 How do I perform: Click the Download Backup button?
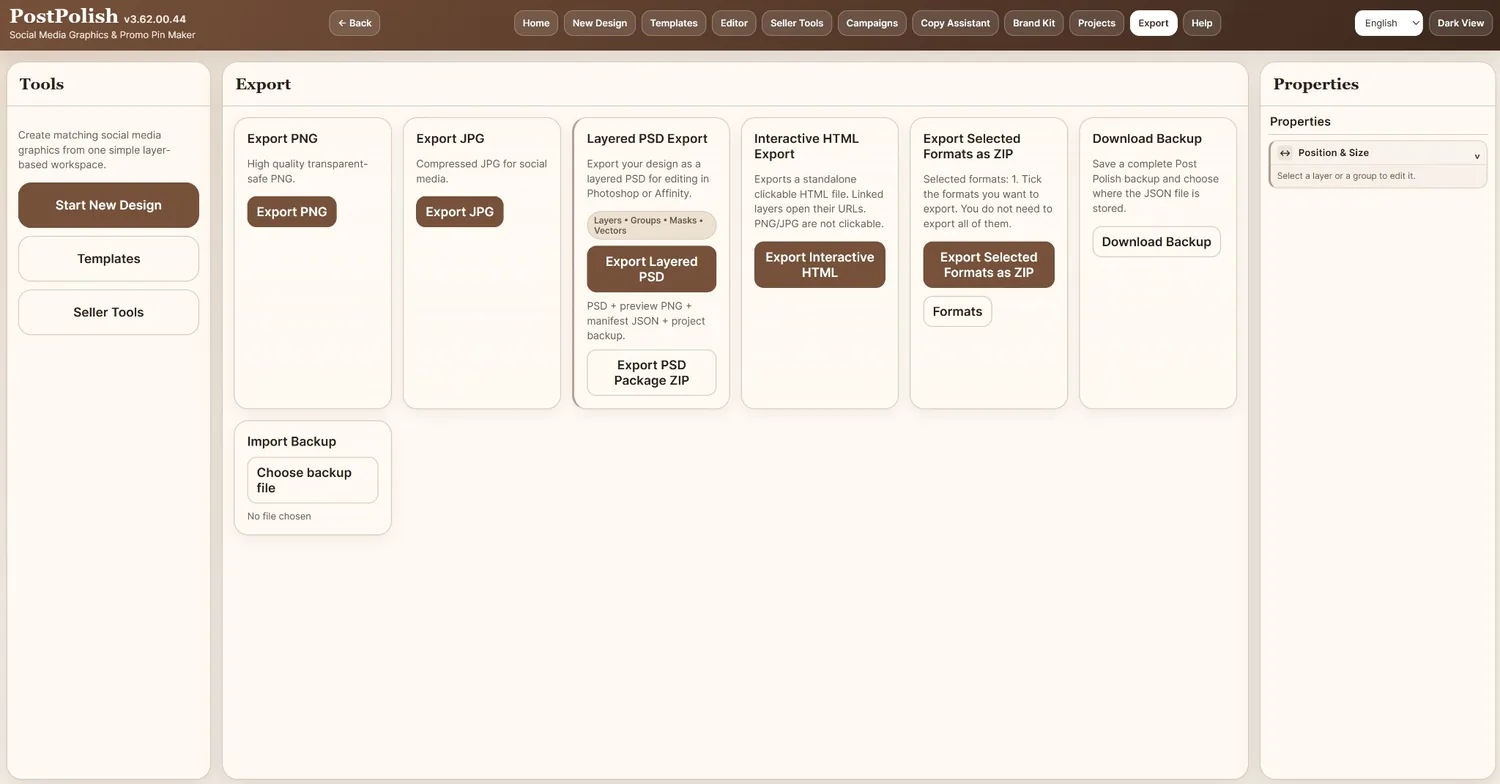click(1156, 242)
